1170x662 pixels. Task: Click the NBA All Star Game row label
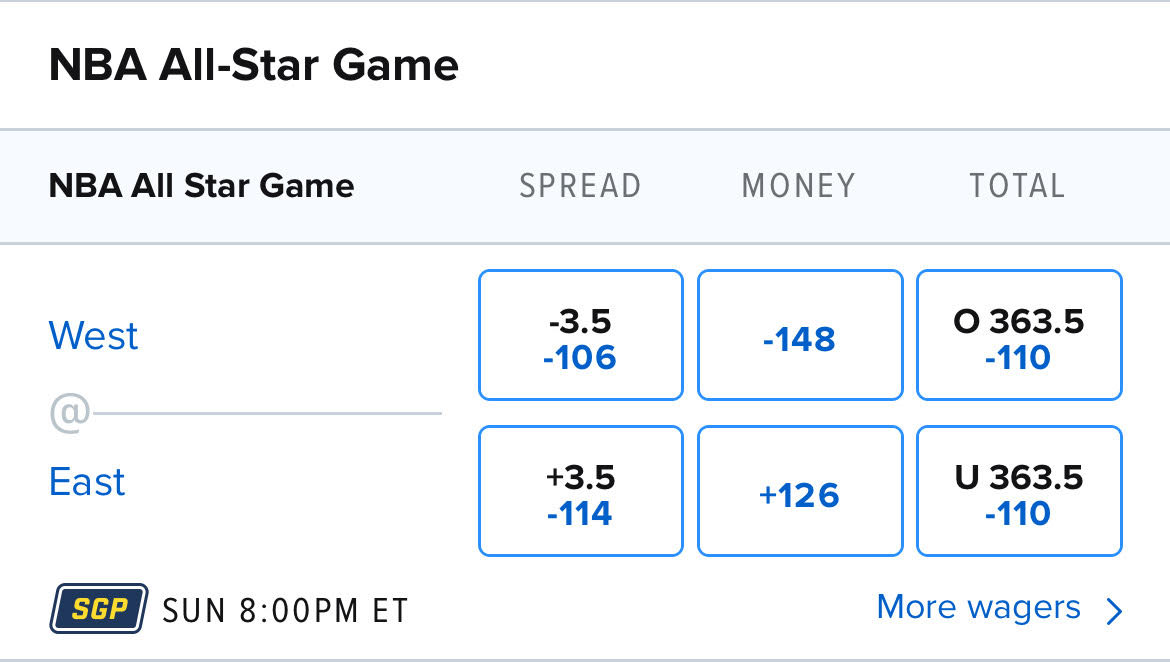click(x=201, y=186)
